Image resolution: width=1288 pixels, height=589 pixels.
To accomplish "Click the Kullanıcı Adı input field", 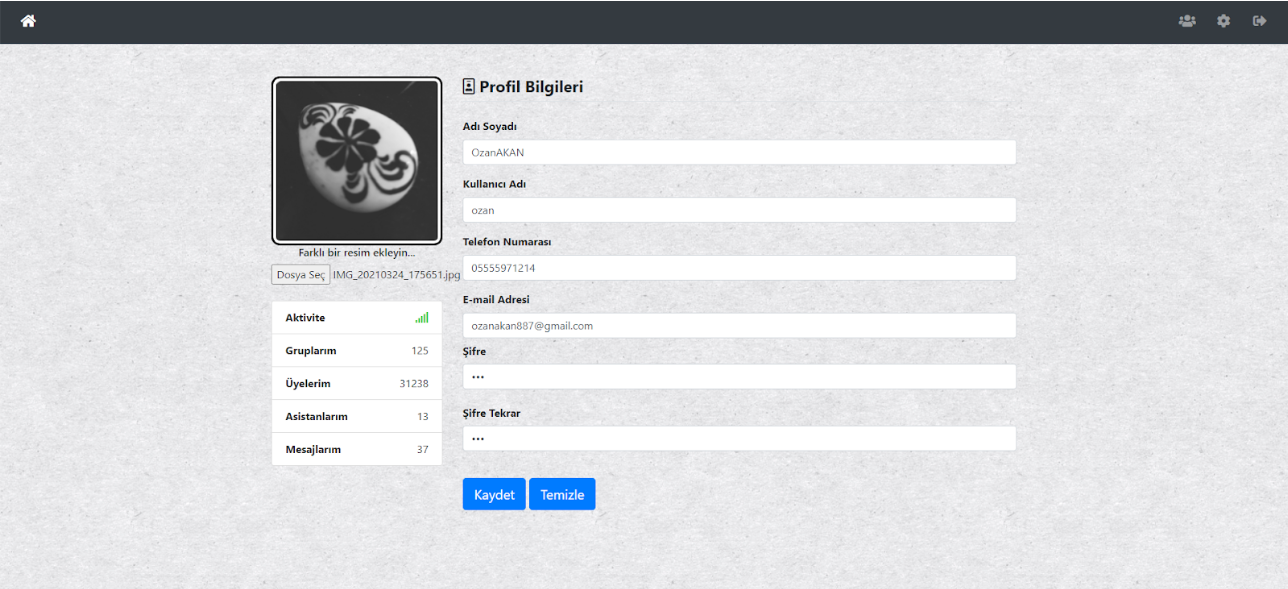I will point(739,210).
